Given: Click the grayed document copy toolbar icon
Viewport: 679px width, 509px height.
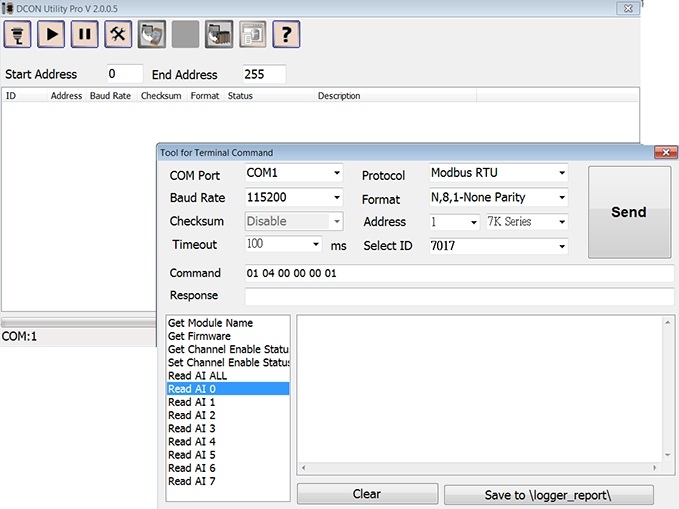Looking at the screenshot, I should [x=252, y=34].
